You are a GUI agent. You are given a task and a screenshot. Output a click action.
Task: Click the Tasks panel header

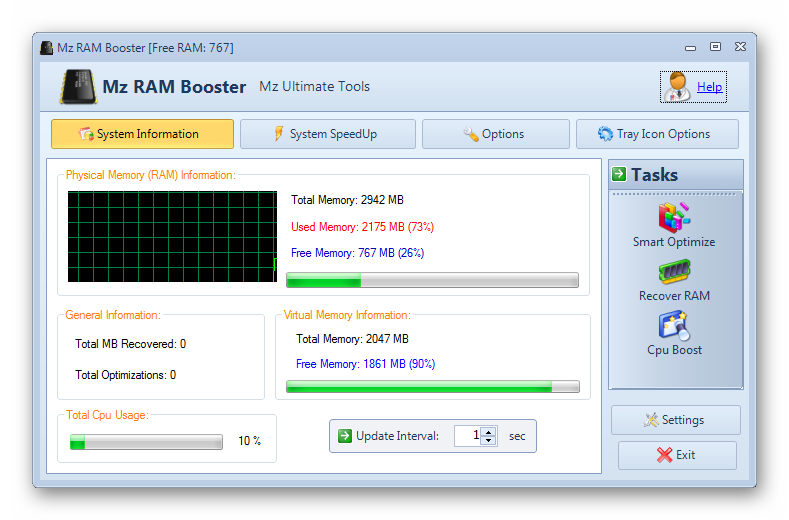(x=676, y=175)
